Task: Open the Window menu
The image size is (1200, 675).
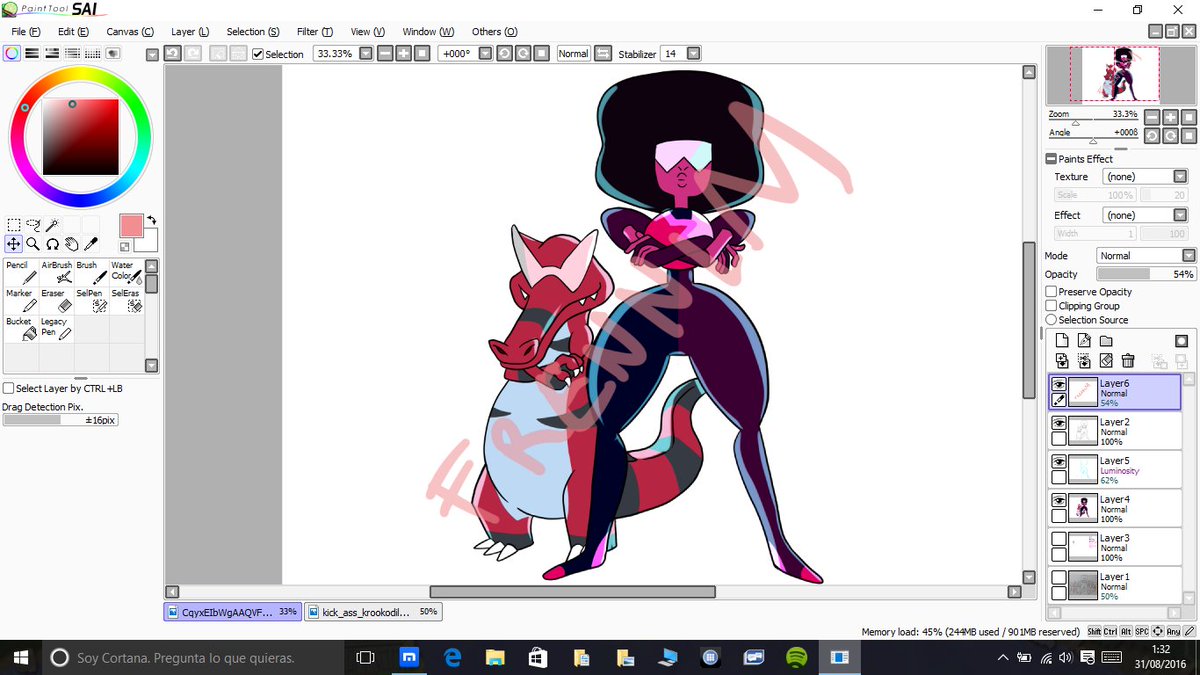Action: click(x=427, y=32)
